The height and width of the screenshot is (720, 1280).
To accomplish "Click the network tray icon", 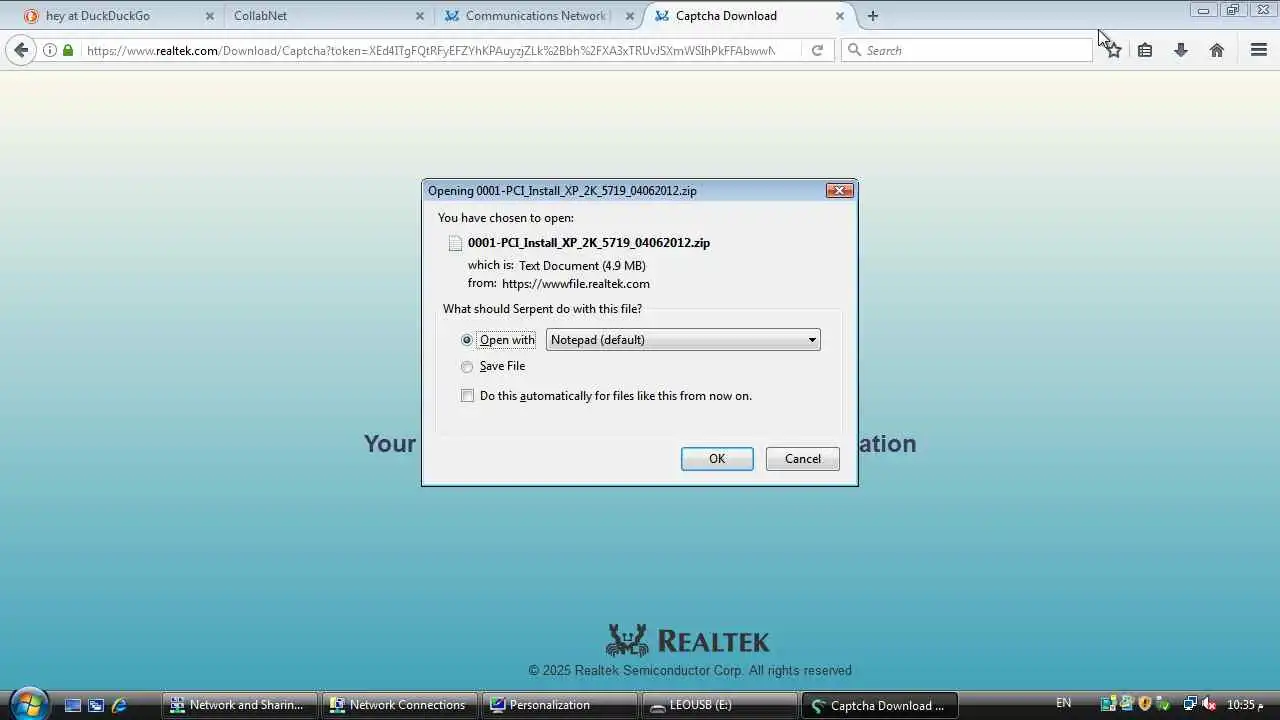I will 1189,704.
